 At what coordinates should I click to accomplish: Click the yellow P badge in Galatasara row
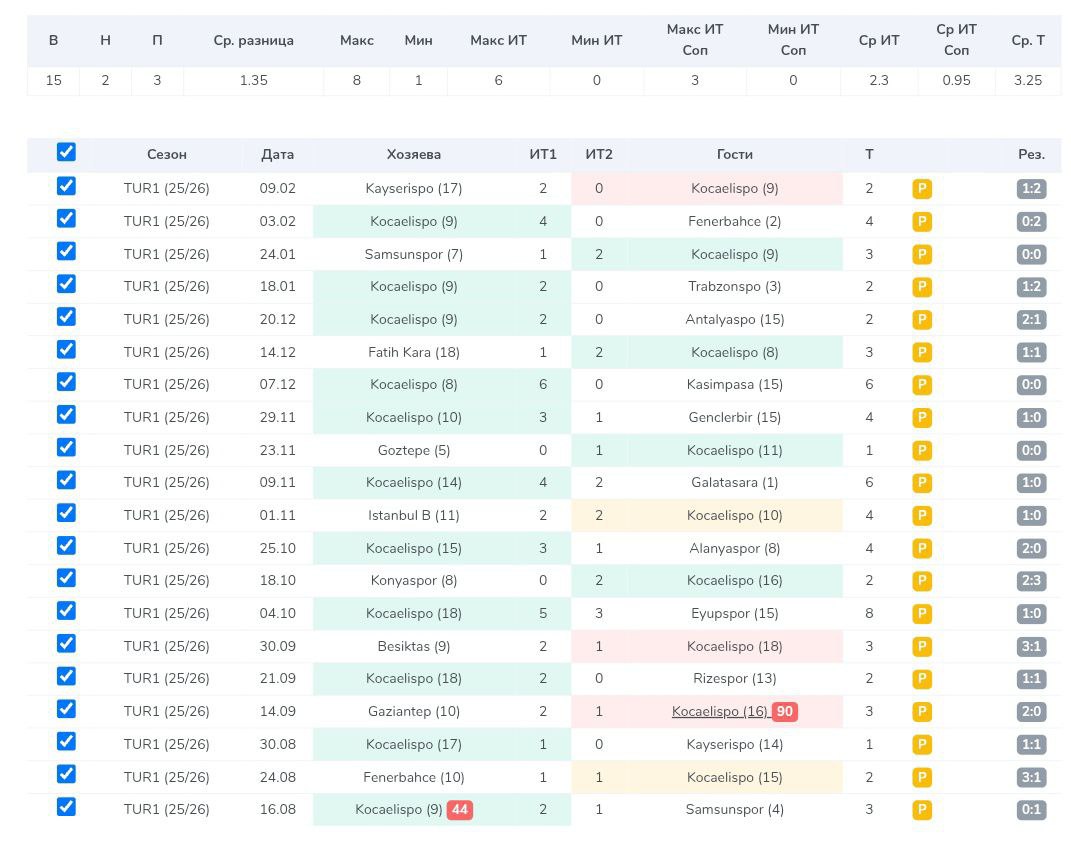[922, 483]
